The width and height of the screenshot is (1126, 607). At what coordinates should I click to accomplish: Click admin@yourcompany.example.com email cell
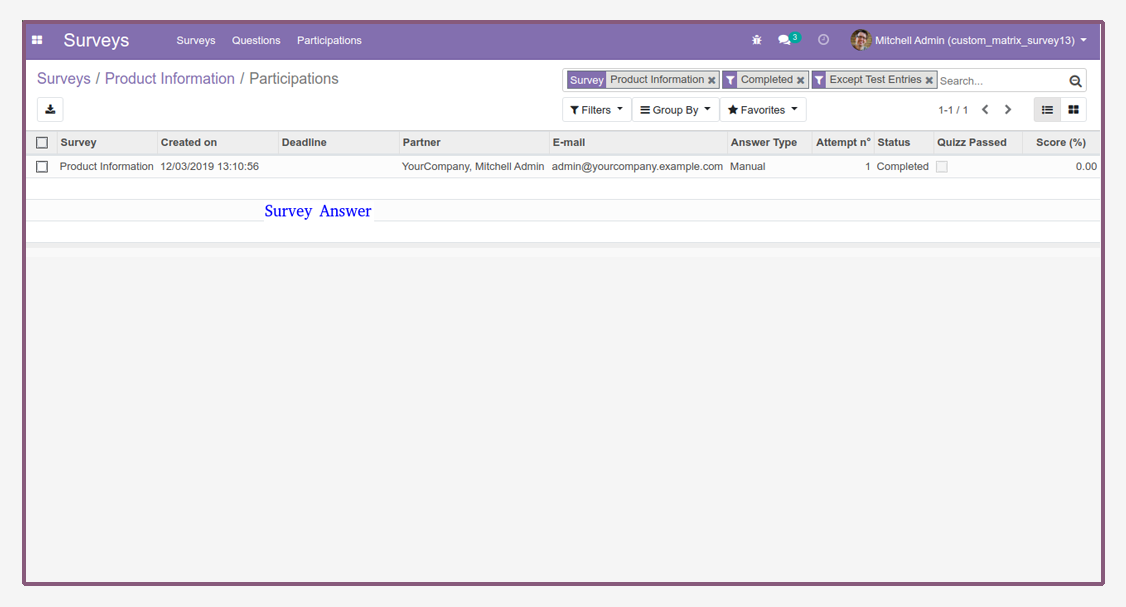[x=637, y=167]
